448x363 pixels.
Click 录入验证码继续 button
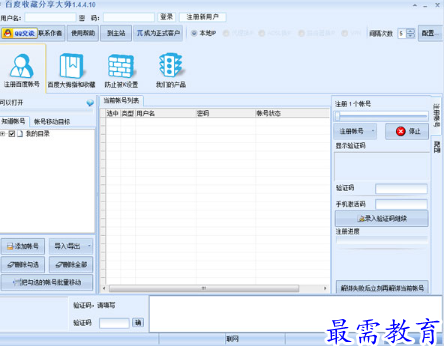coord(382,219)
